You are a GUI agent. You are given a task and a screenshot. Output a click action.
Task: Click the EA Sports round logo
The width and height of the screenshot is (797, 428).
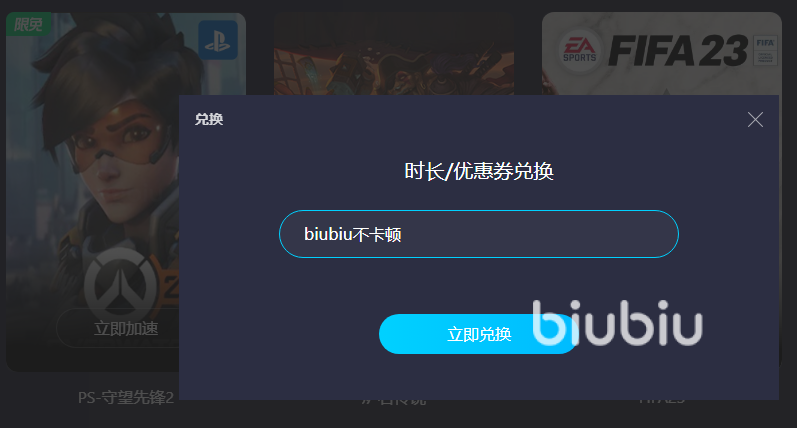(x=579, y=51)
